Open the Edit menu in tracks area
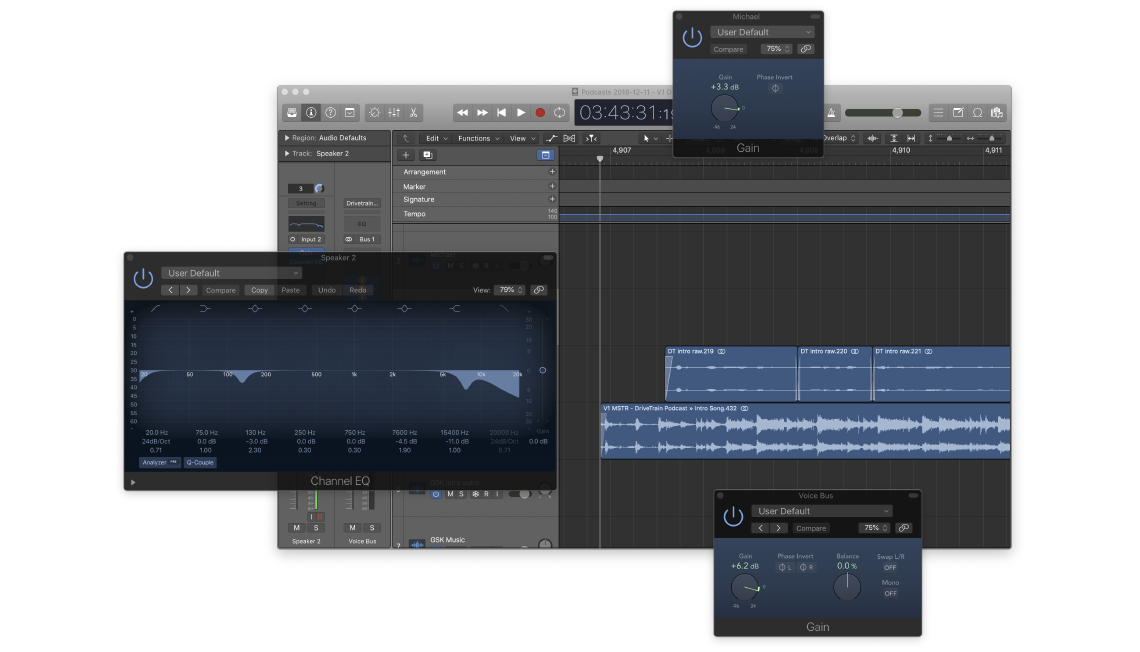 coord(435,139)
